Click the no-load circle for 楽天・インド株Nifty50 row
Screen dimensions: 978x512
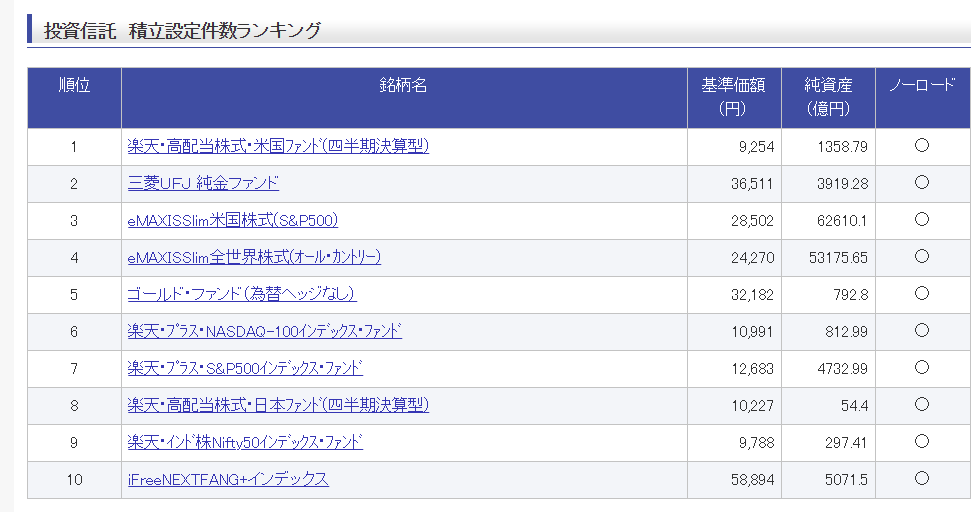[x=922, y=442]
